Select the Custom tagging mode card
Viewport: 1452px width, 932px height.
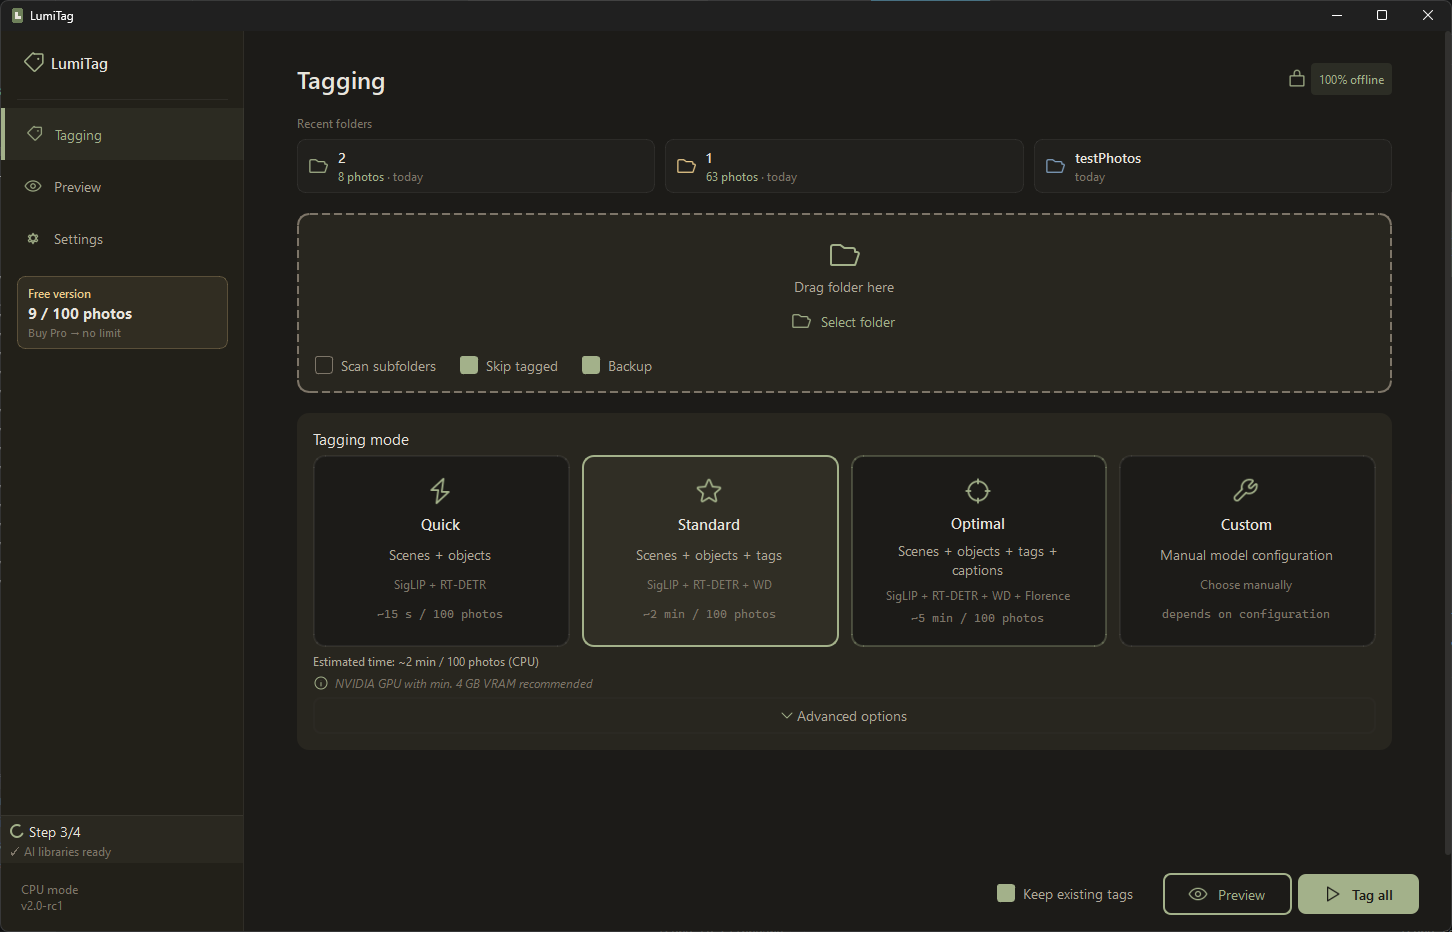(x=1247, y=551)
